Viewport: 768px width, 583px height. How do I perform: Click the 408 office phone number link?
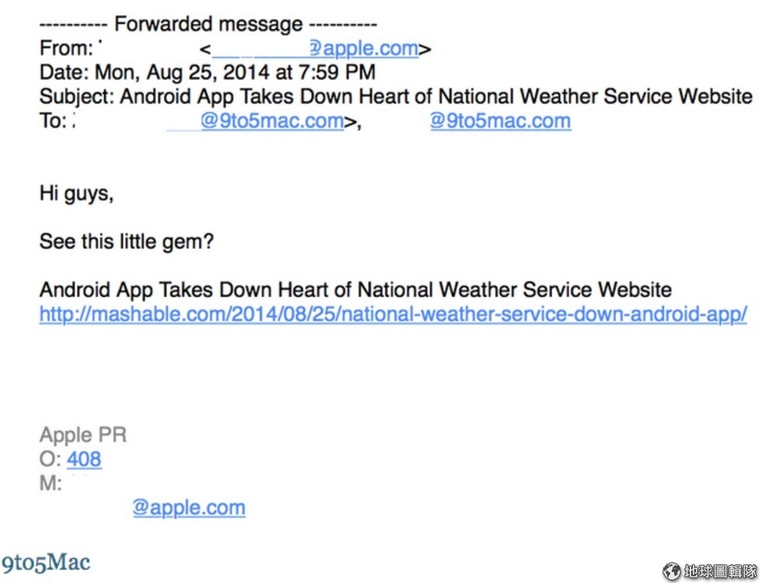coord(84,460)
